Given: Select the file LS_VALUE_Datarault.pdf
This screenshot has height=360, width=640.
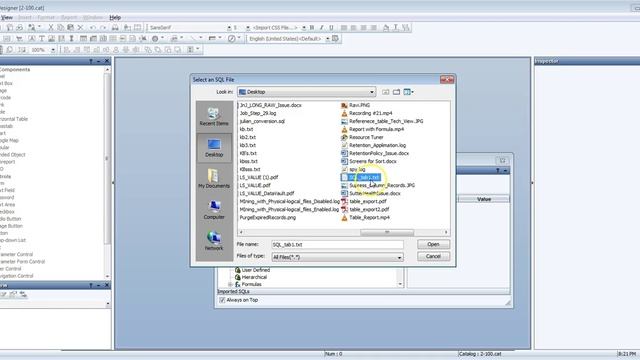Looking at the screenshot, I should point(267,193).
